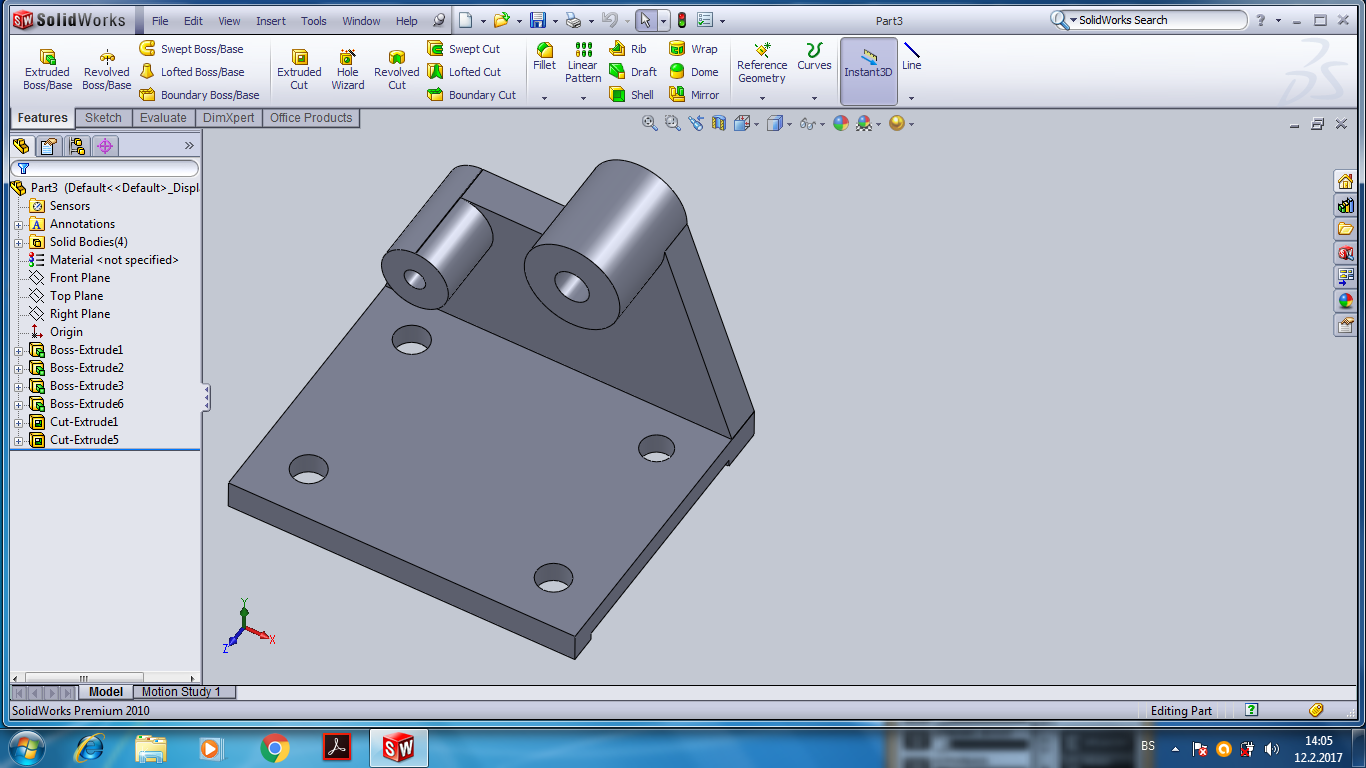
Task: Select the Mirror feature tool
Action: 694,95
